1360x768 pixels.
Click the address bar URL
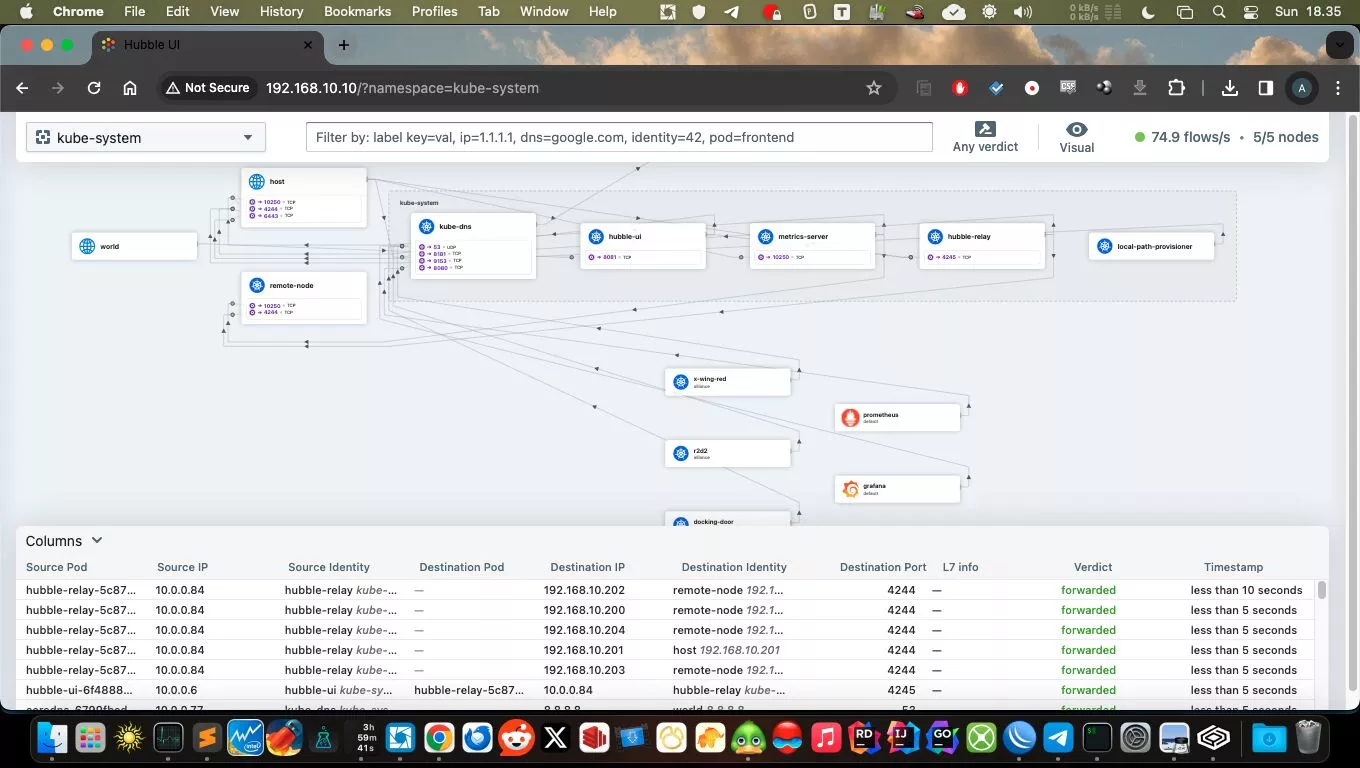click(402, 88)
